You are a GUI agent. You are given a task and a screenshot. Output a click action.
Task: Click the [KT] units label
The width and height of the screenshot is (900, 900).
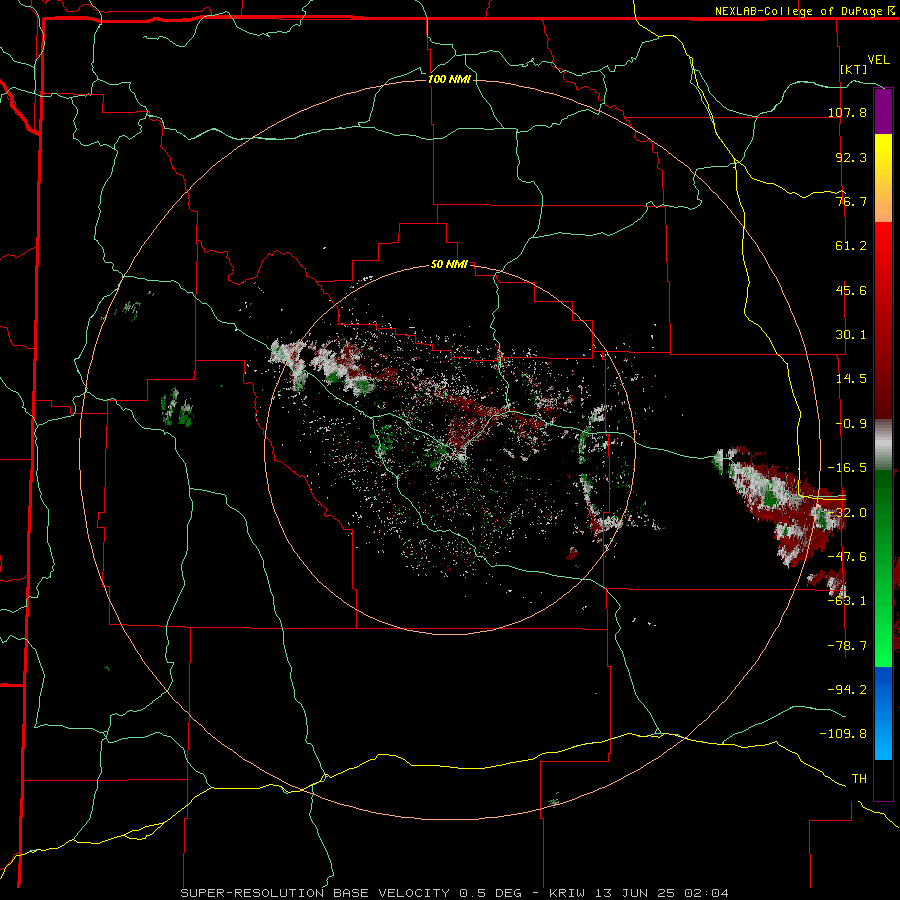coord(854,69)
